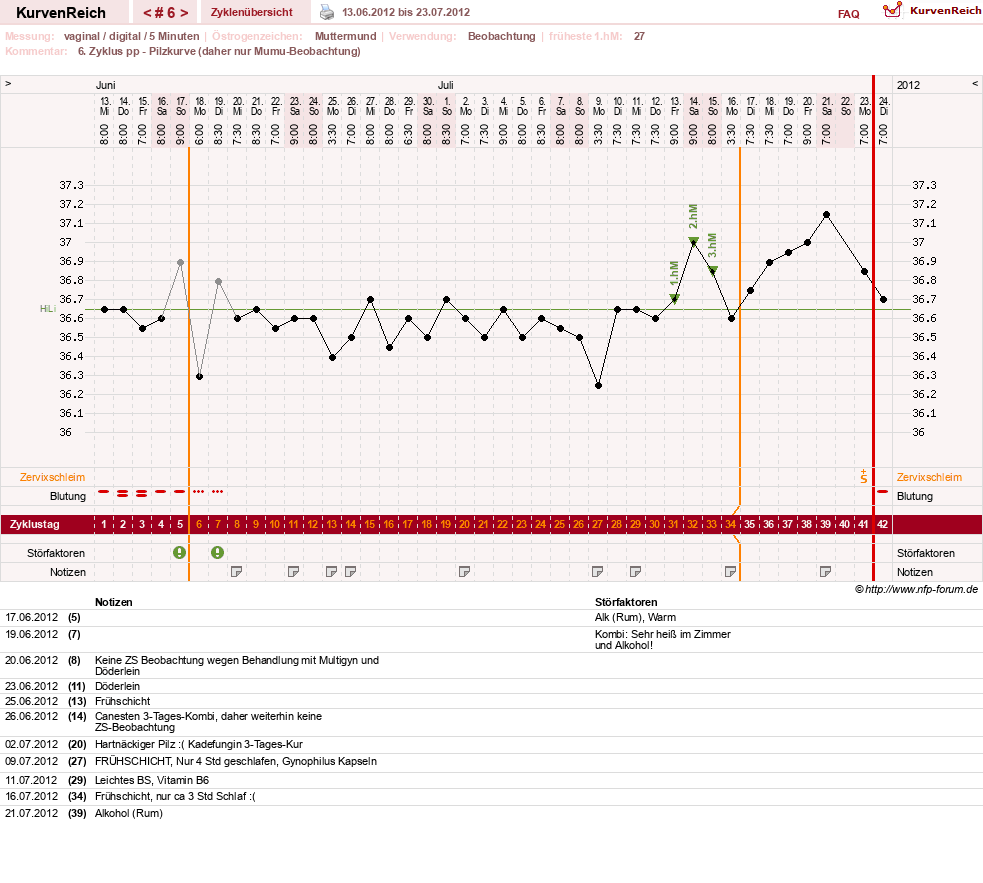Open the note icon on cycle day 20

(x=465, y=572)
